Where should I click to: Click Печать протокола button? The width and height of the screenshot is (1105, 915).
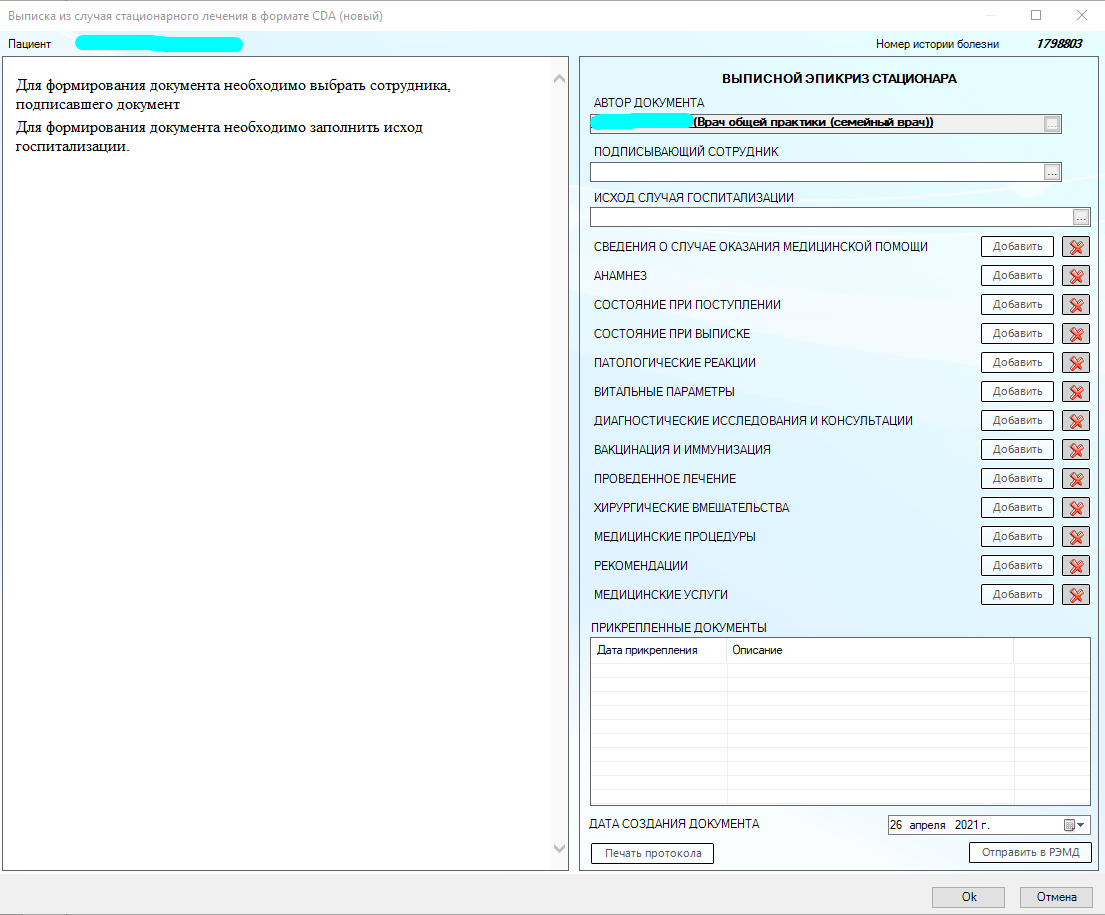pos(652,854)
